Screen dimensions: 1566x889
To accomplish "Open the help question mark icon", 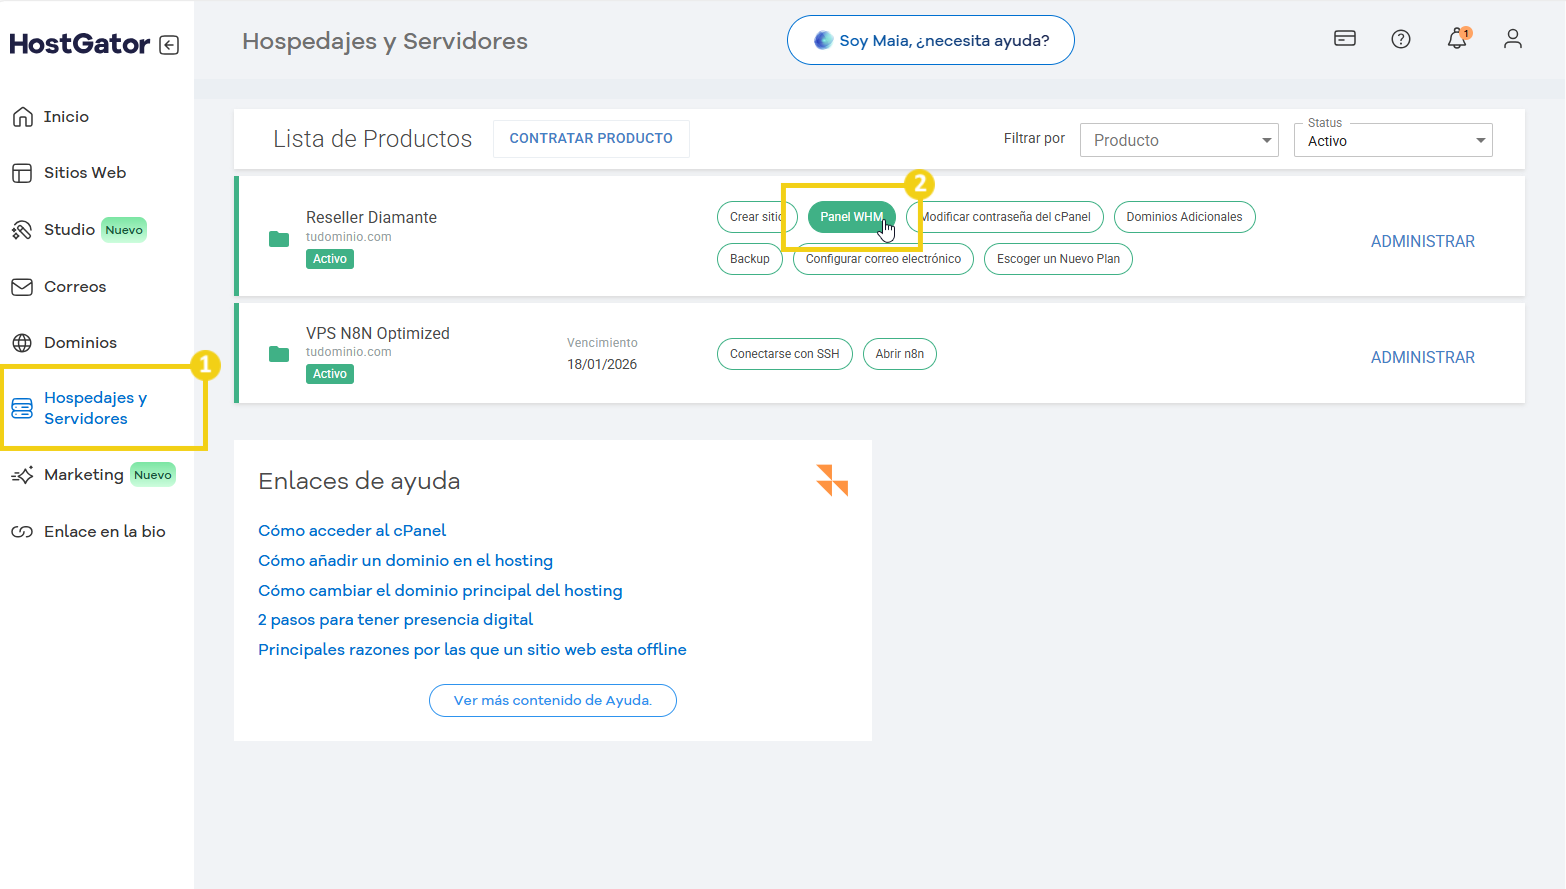I will point(1401,39).
